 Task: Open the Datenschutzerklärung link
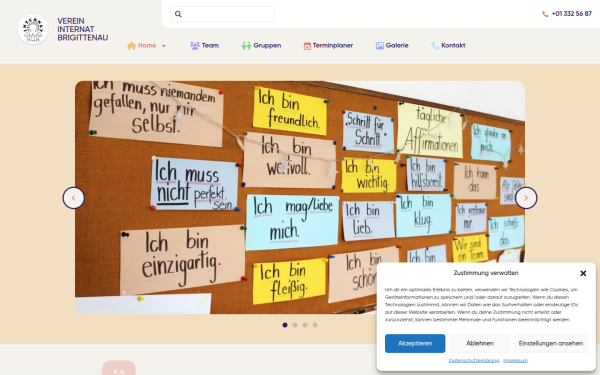[x=474, y=360]
